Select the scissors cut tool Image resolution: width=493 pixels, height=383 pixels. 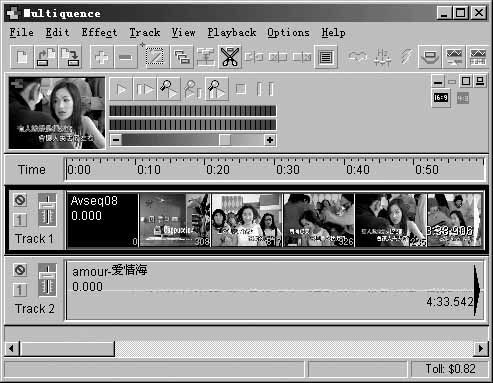click(x=230, y=57)
